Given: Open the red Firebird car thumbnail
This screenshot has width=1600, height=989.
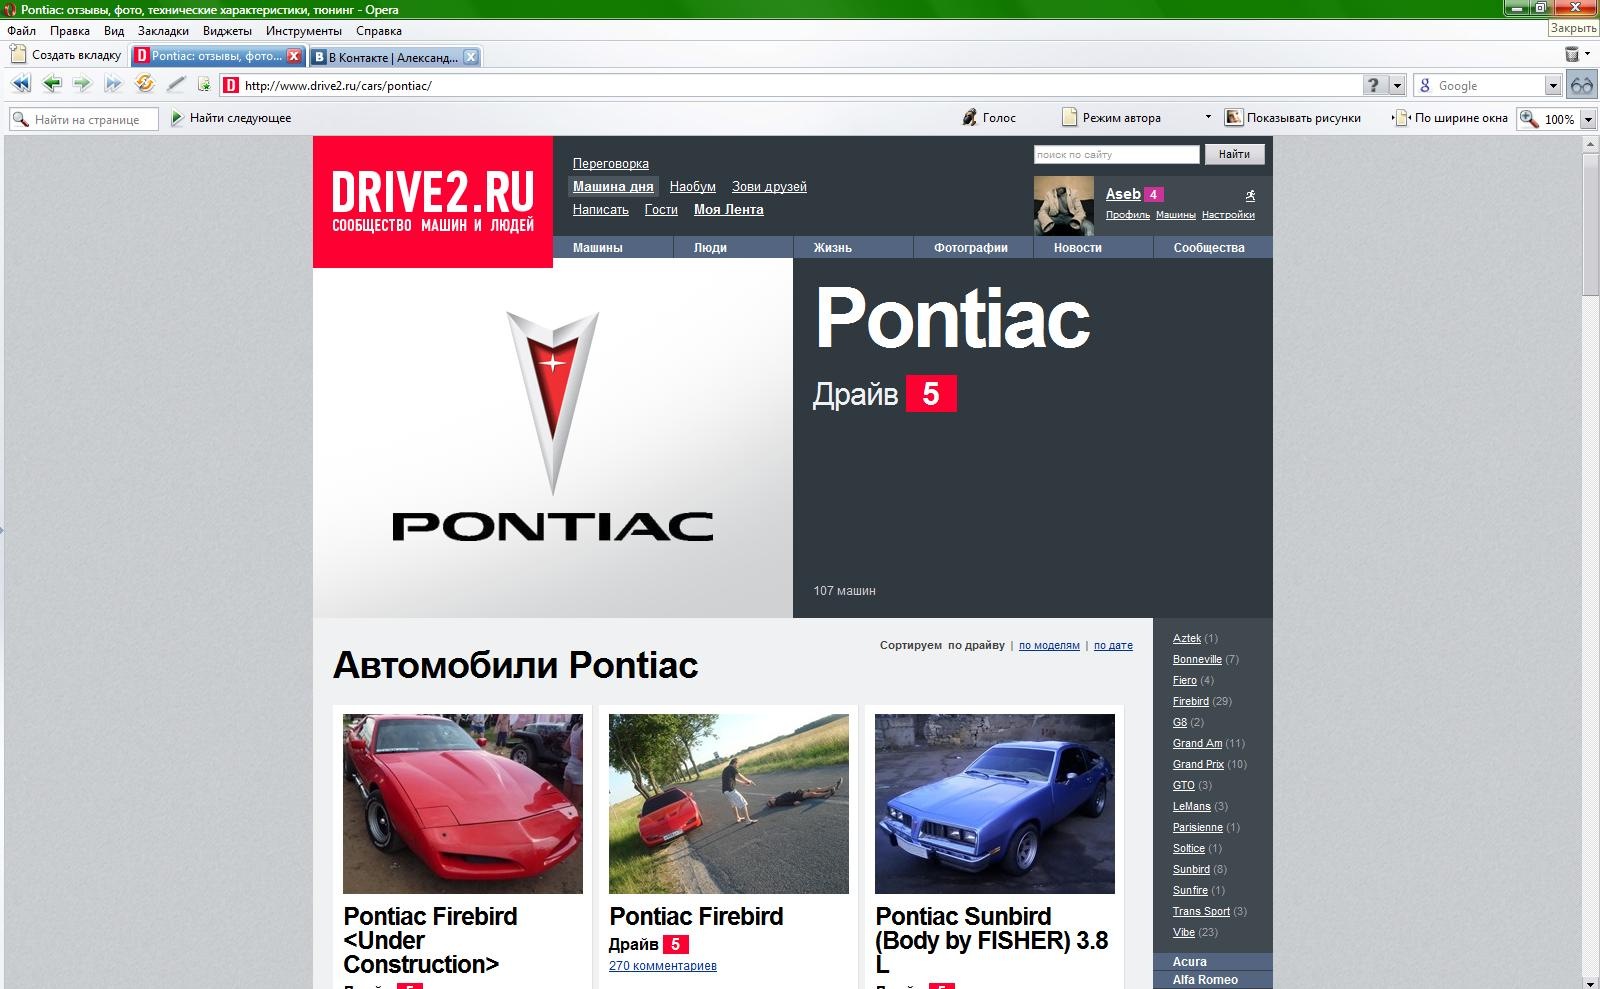Looking at the screenshot, I should (x=463, y=803).
